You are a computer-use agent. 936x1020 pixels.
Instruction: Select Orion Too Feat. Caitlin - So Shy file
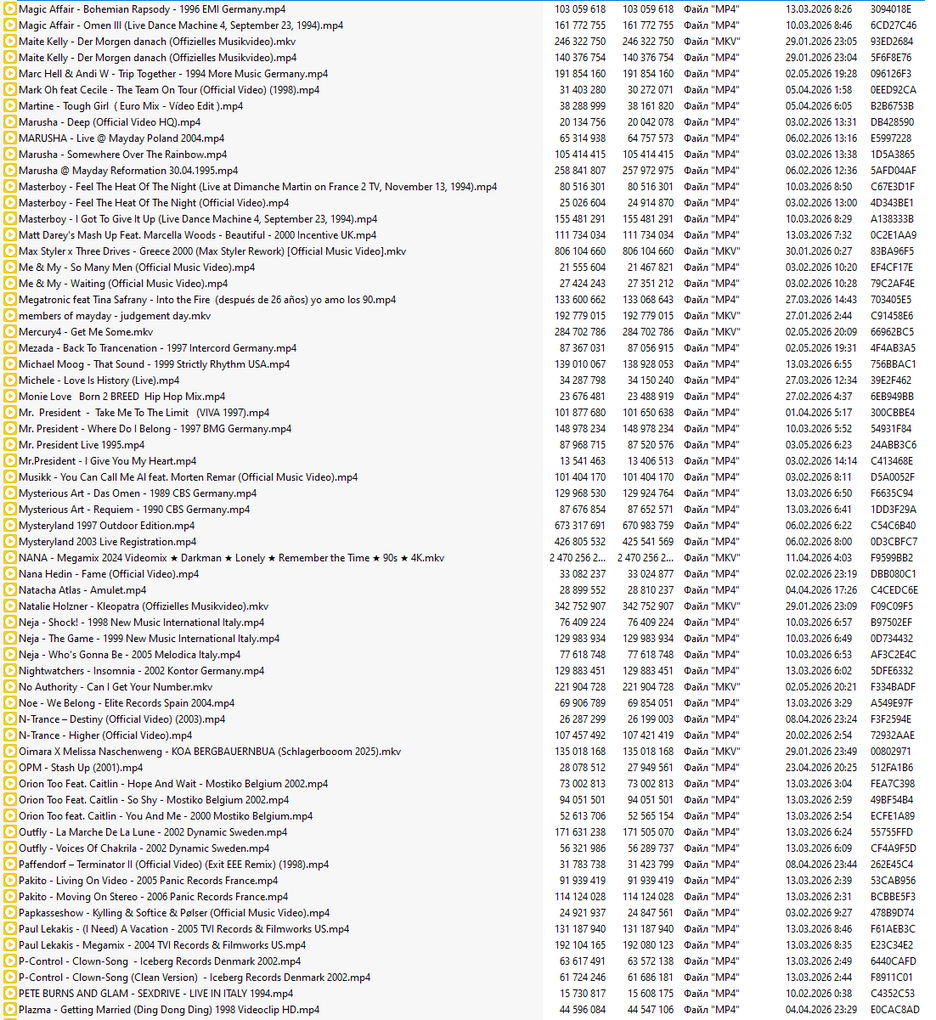pyautogui.click(x=154, y=800)
